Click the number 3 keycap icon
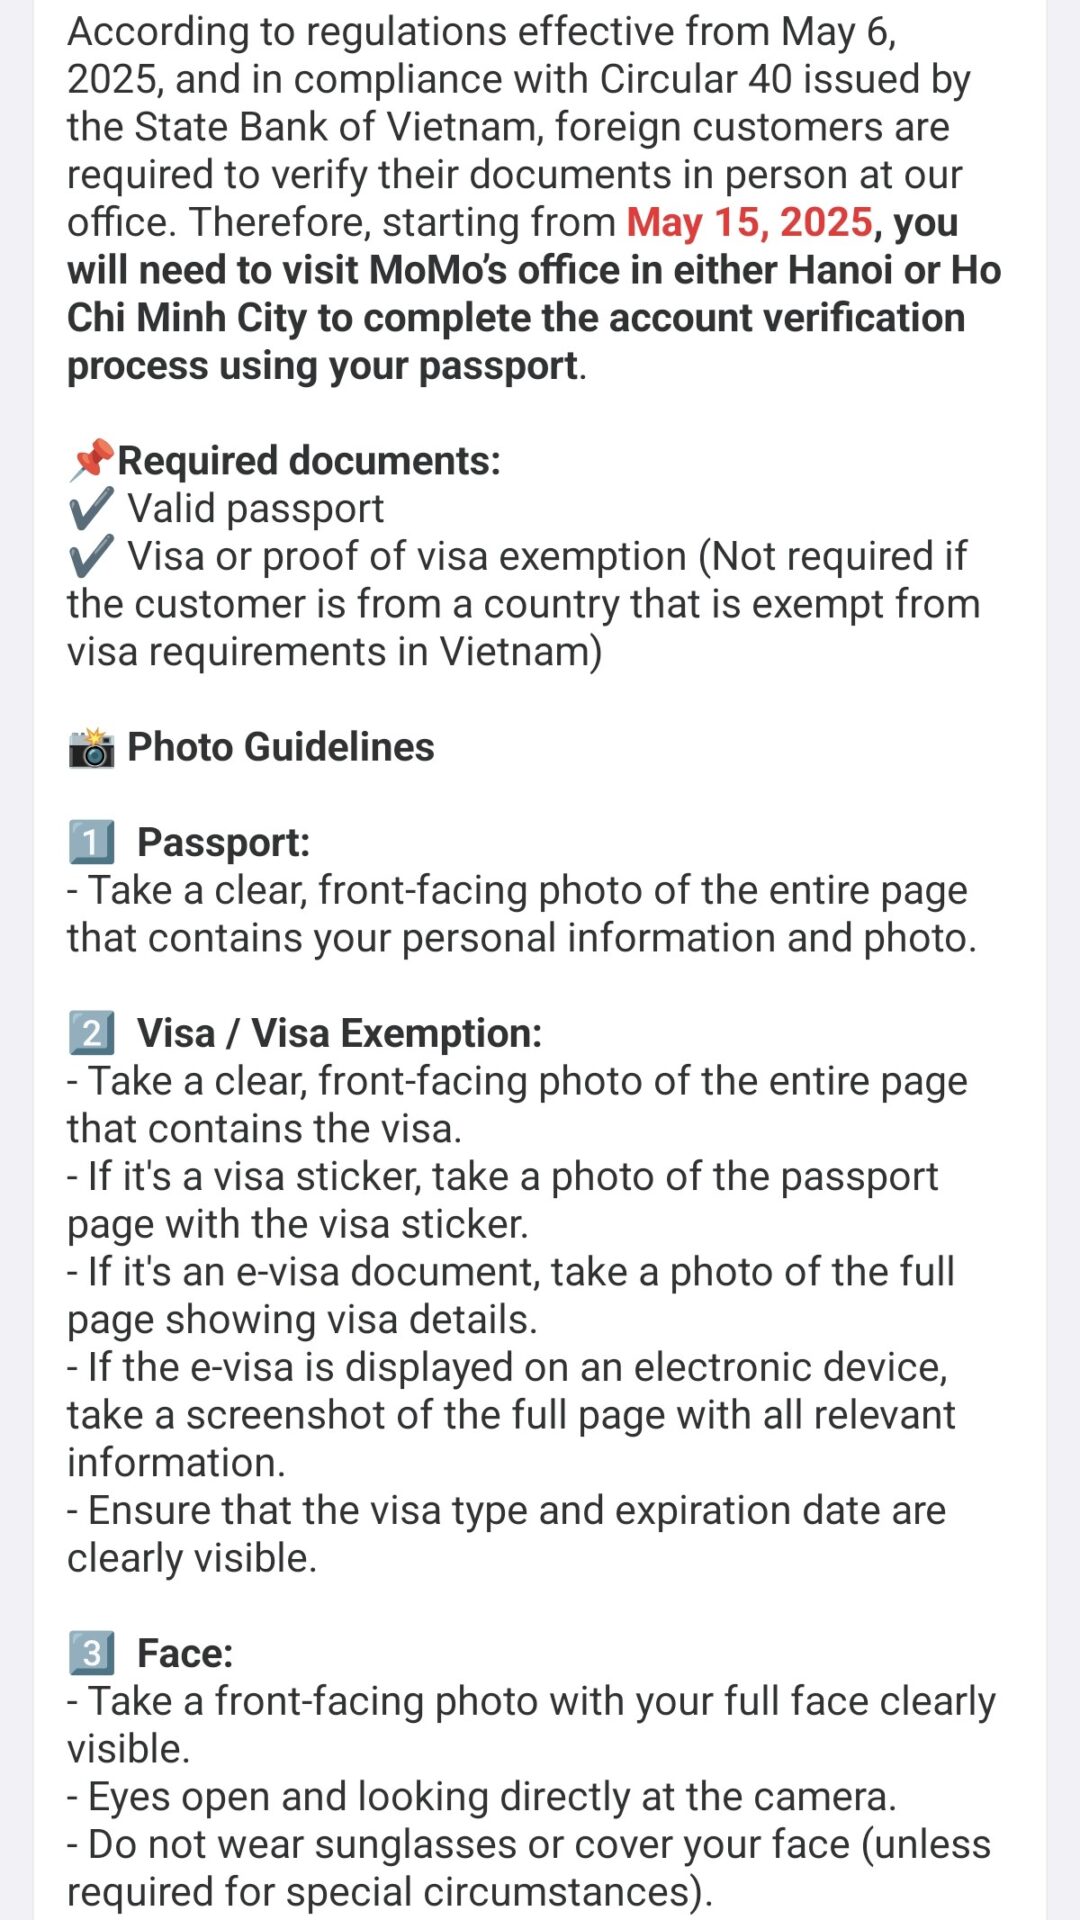The image size is (1080, 1920). [x=91, y=1654]
